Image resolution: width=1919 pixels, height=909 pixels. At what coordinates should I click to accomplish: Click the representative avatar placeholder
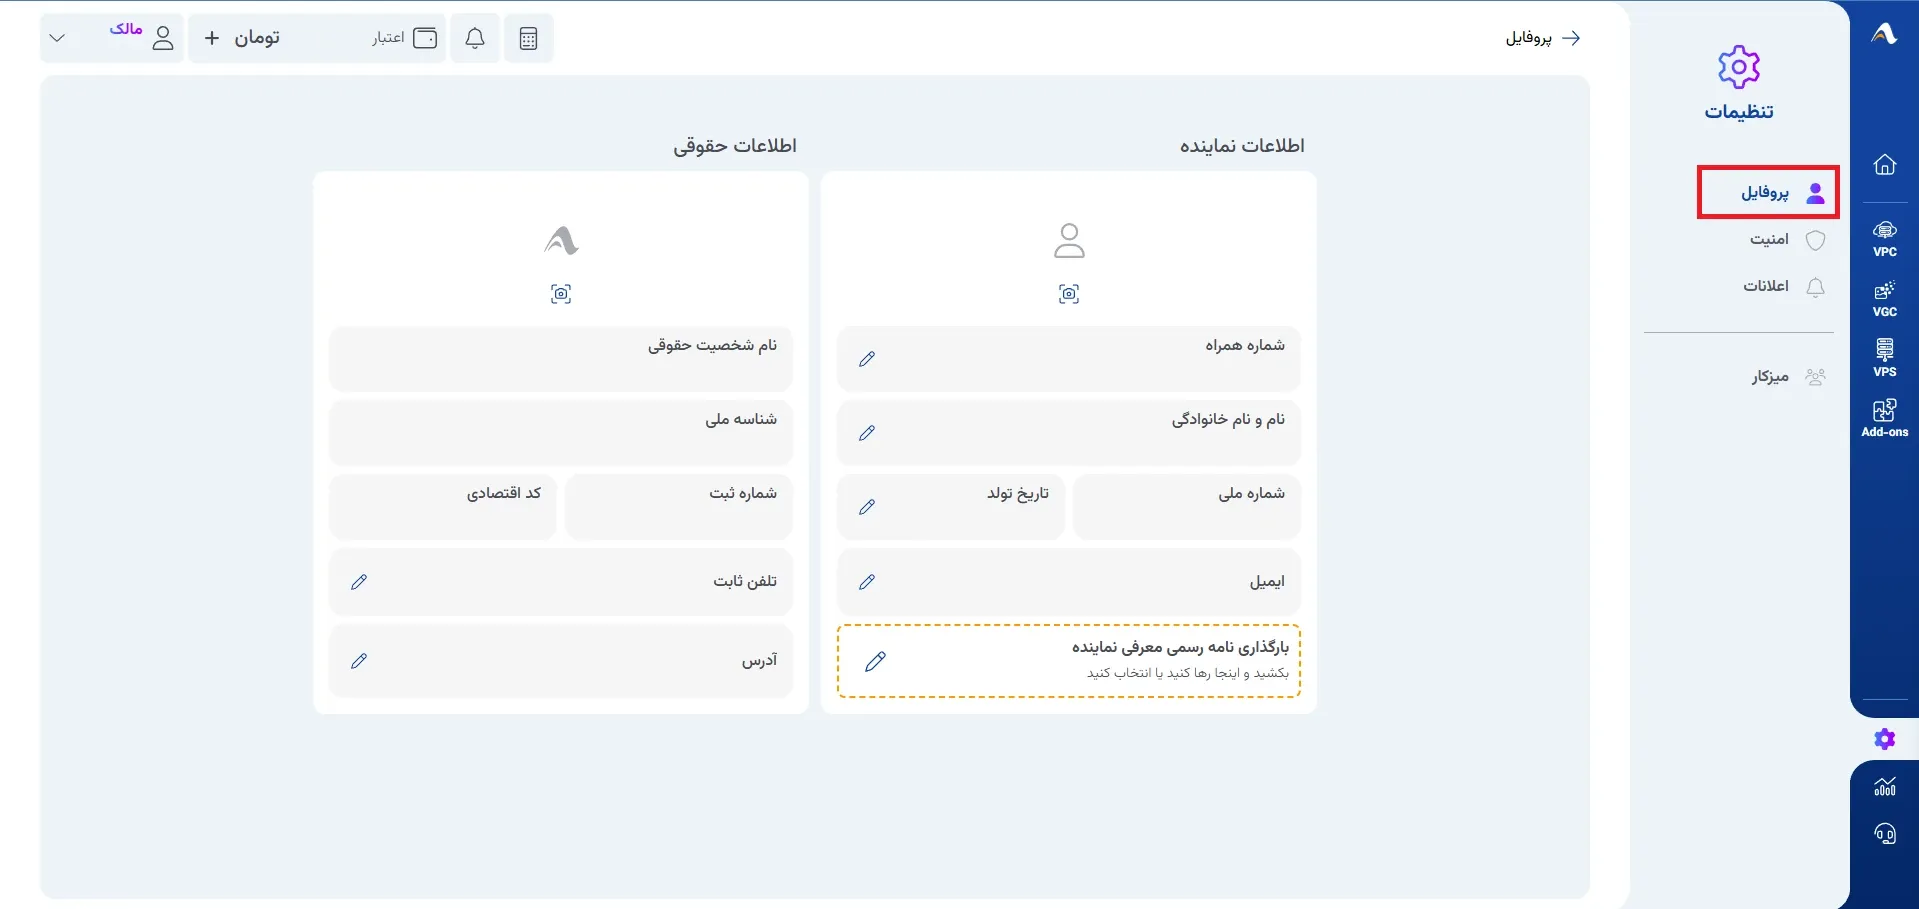[x=1069, y=240]
